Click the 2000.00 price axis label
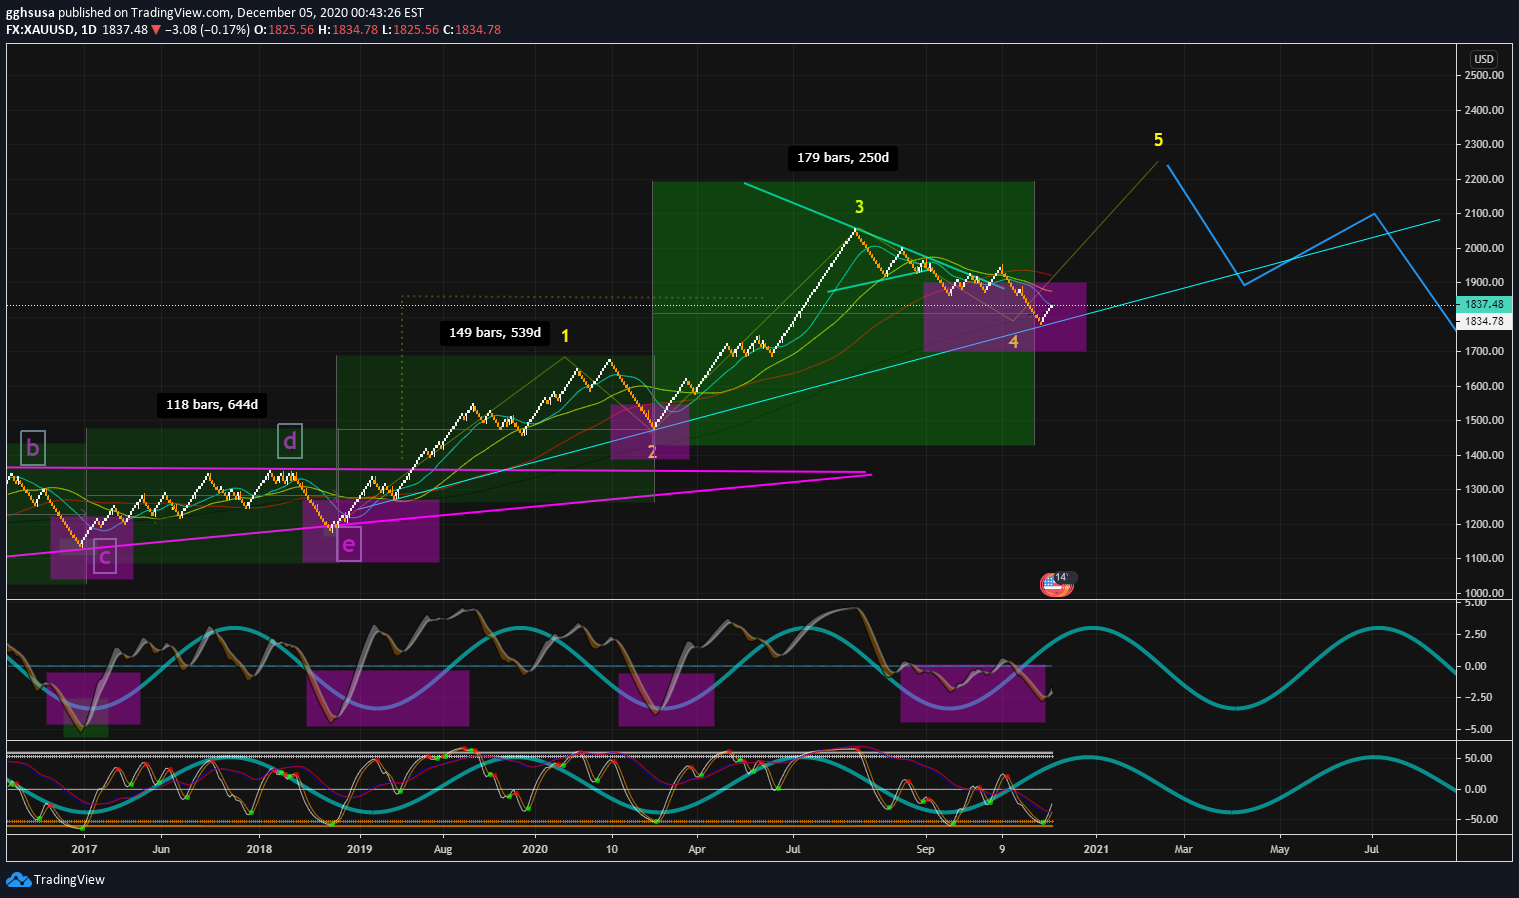The image size is (1519, 898). [x=1484, y=248]
